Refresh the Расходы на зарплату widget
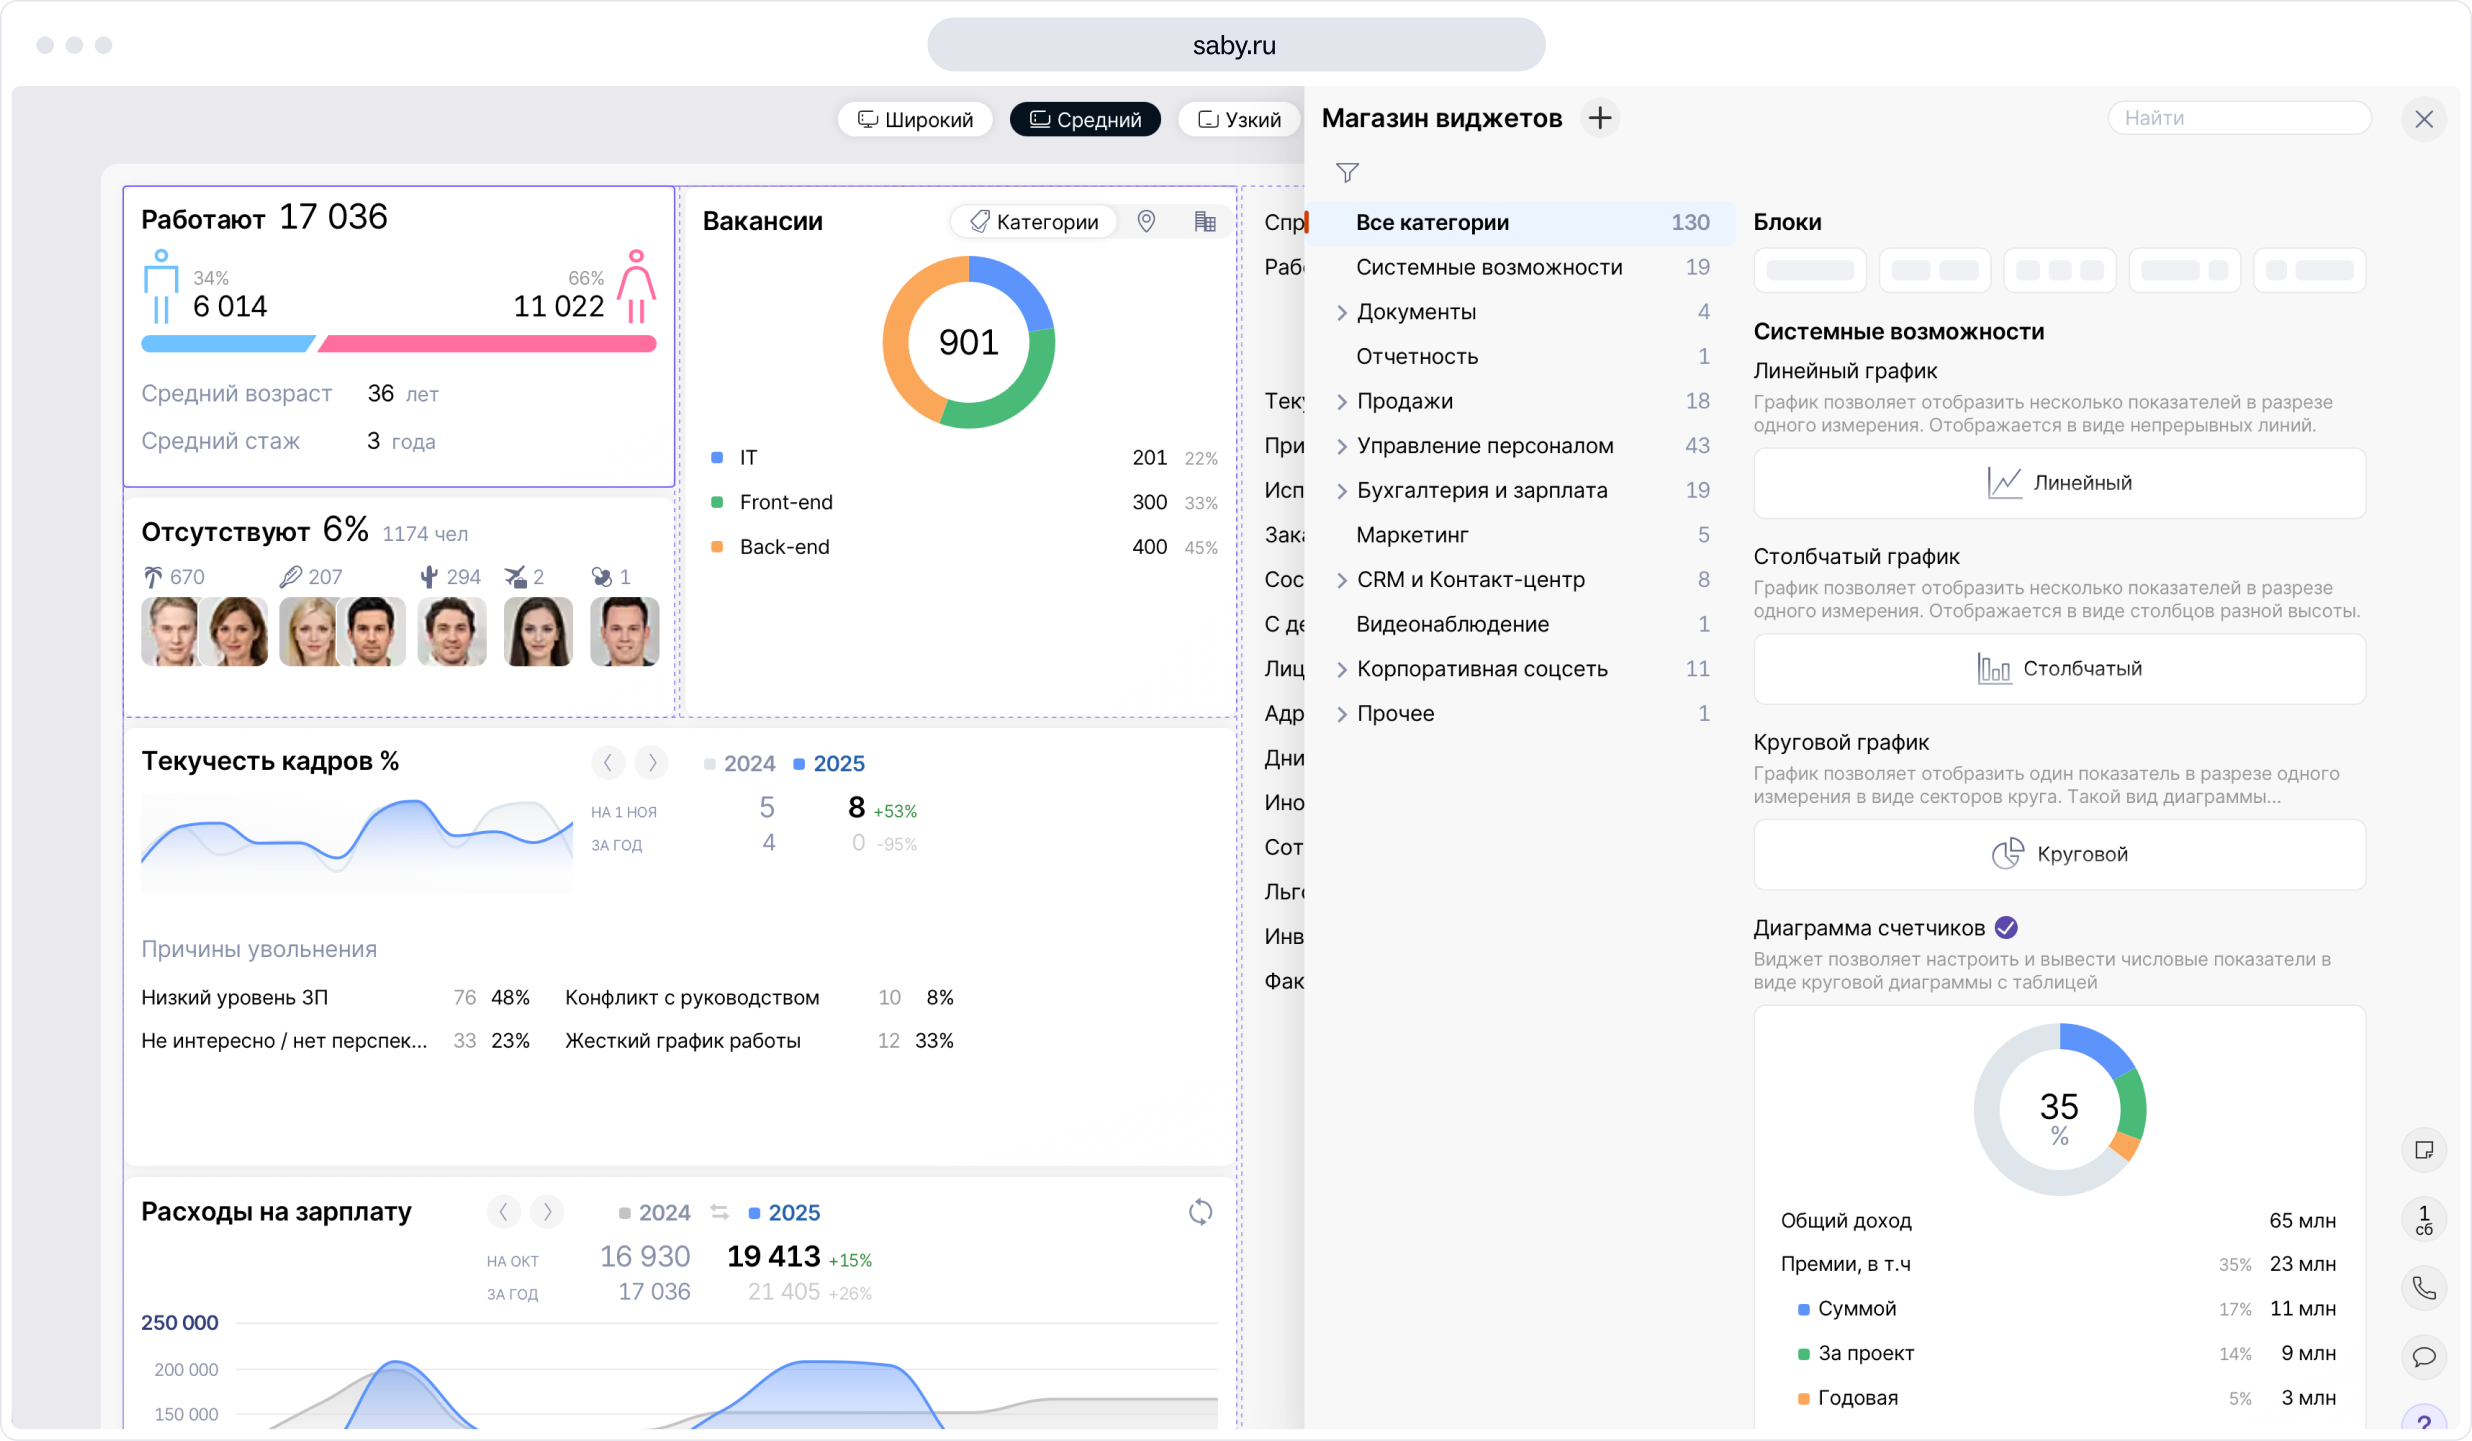Screen dimensions: 2472x1441 (1200, 1212)
